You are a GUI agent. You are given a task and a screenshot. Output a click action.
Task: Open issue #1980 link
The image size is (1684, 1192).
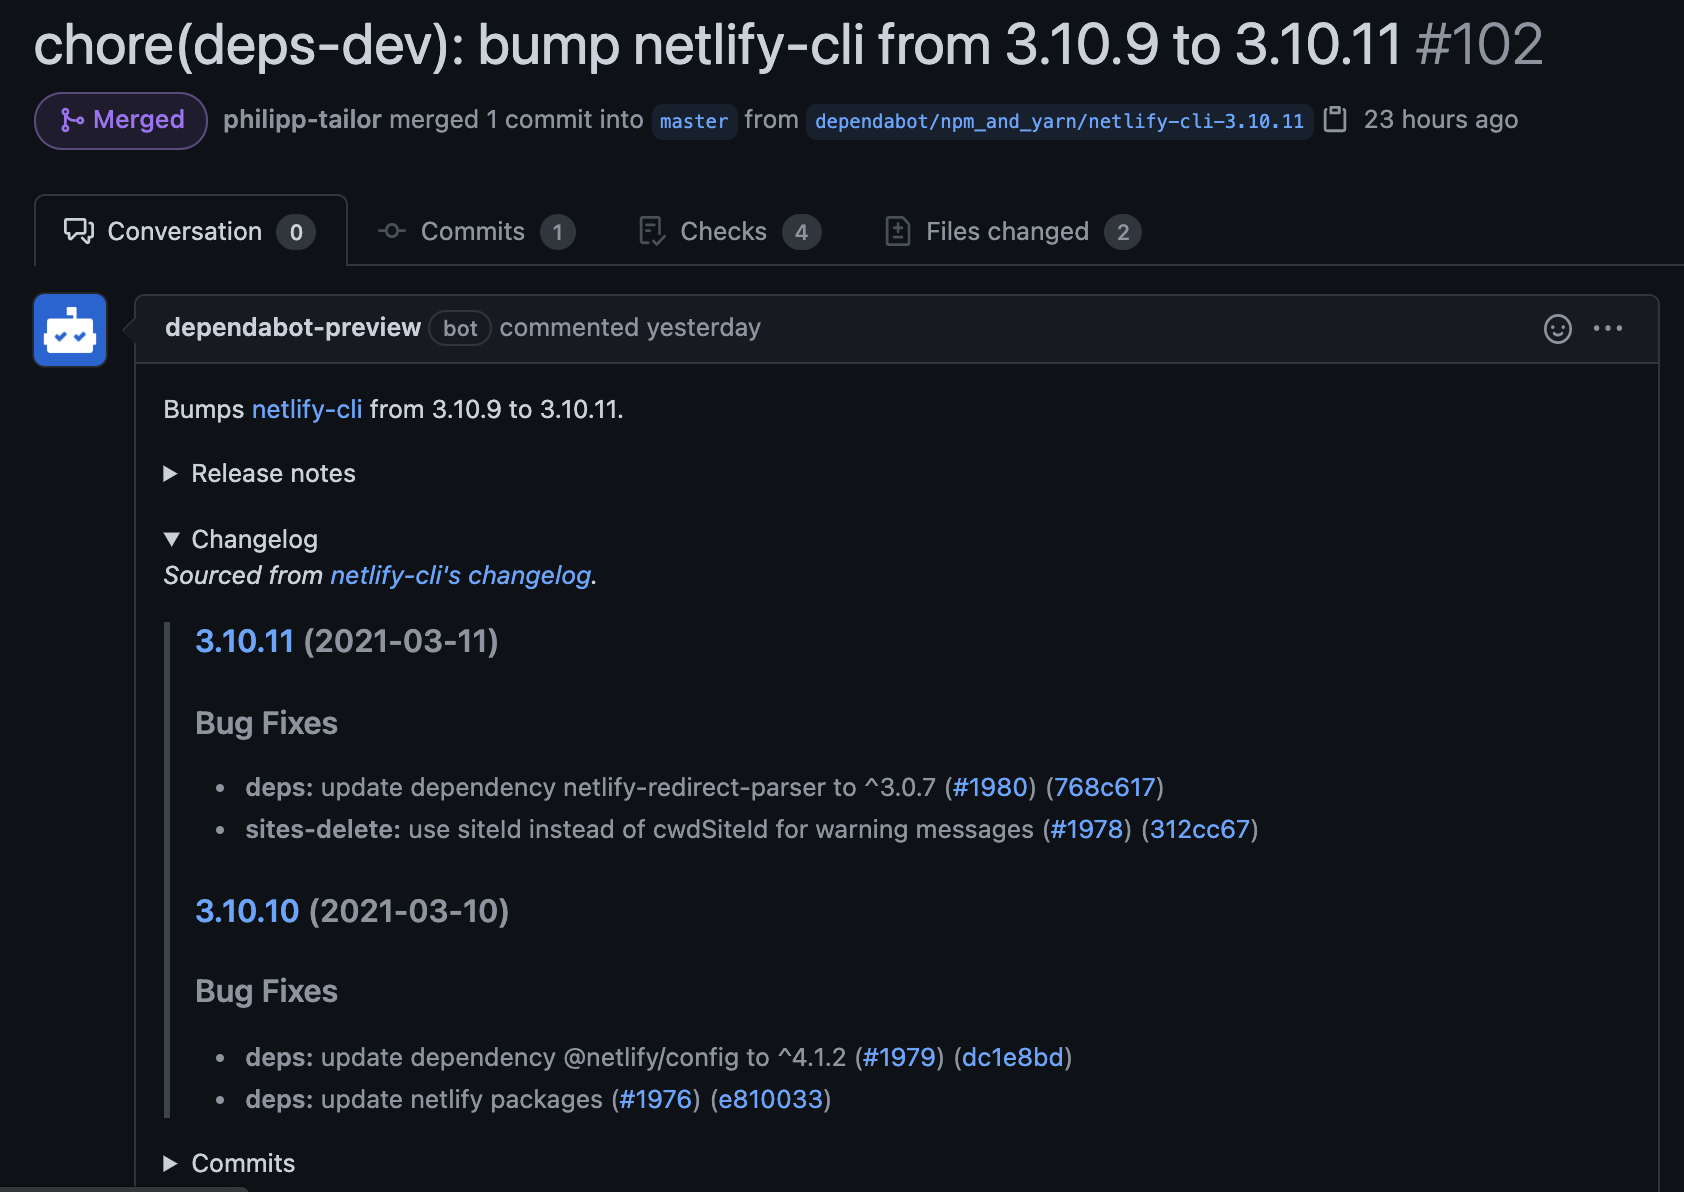[x=990, y=787]
